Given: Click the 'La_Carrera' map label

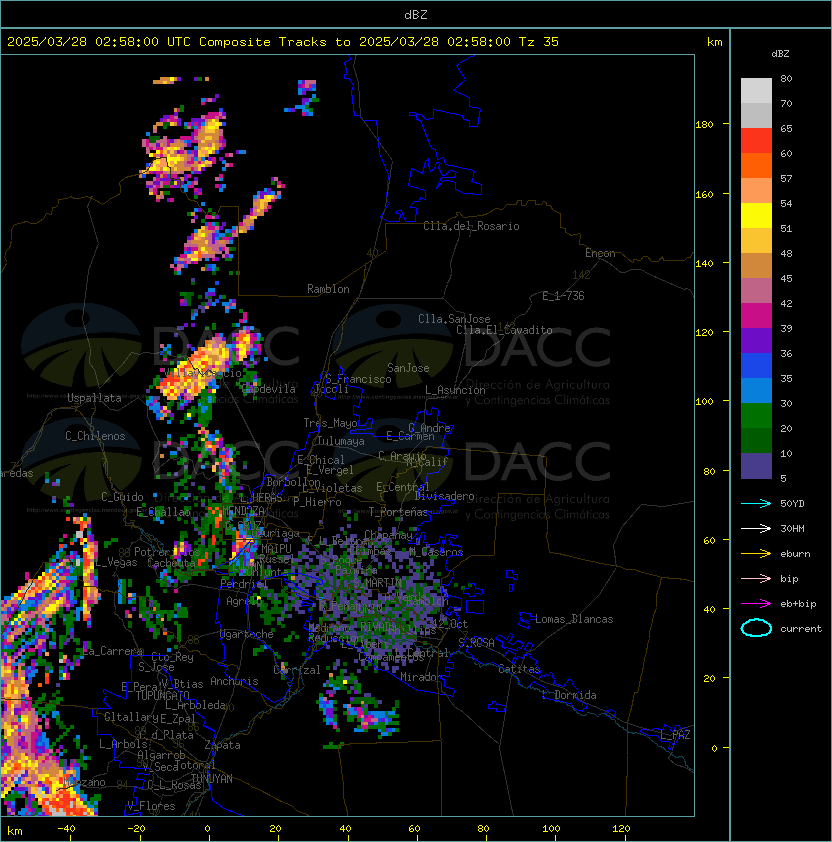Looking at the screenshot, I should [113, 651].
